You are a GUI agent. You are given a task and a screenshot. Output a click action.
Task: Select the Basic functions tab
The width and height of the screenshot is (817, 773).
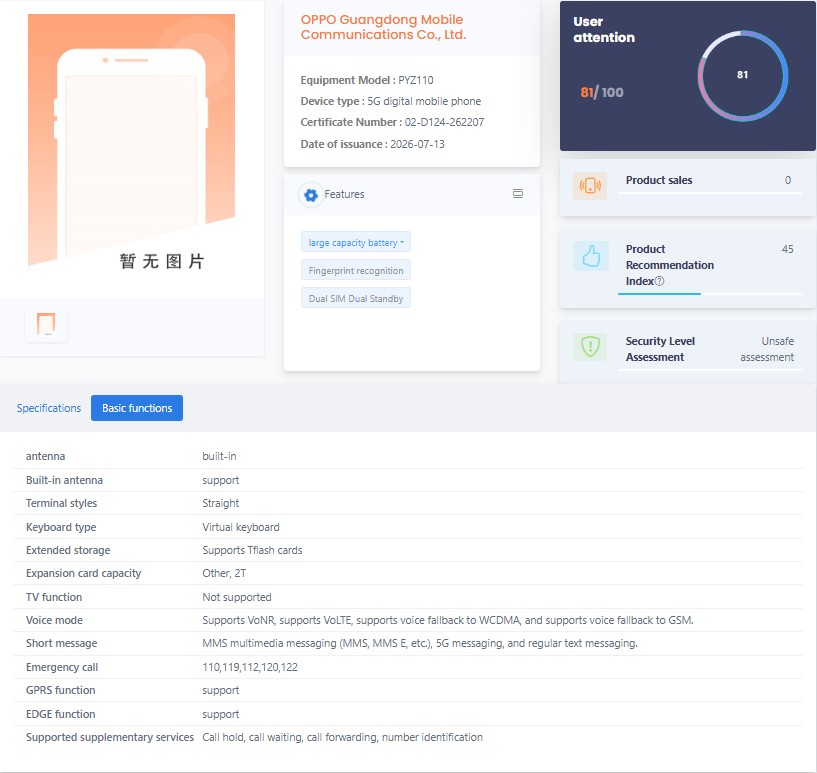point(137,408)
